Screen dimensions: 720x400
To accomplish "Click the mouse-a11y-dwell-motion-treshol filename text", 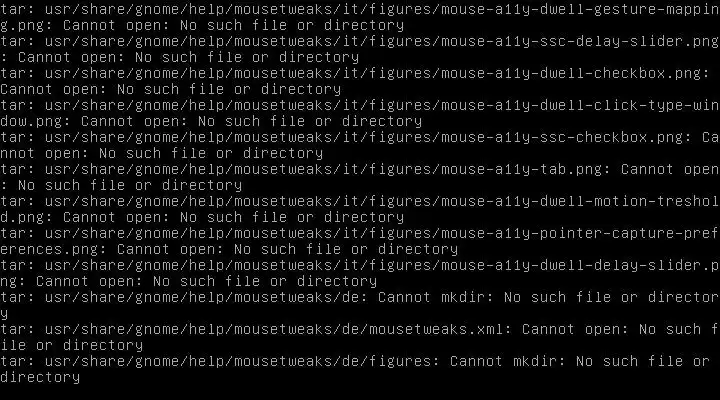I will [x=580, y=201].
